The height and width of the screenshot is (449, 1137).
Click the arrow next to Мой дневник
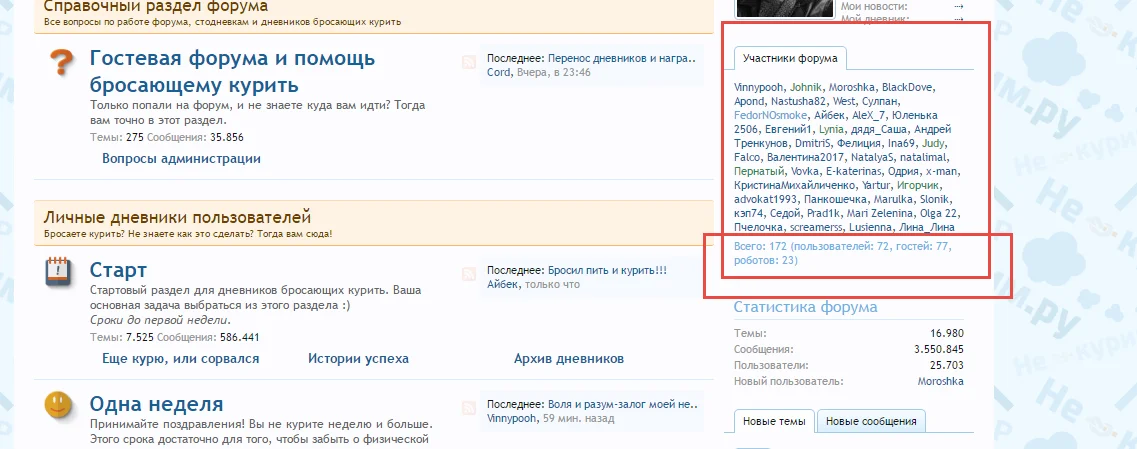pyautogui.click(x=958, y=18)
